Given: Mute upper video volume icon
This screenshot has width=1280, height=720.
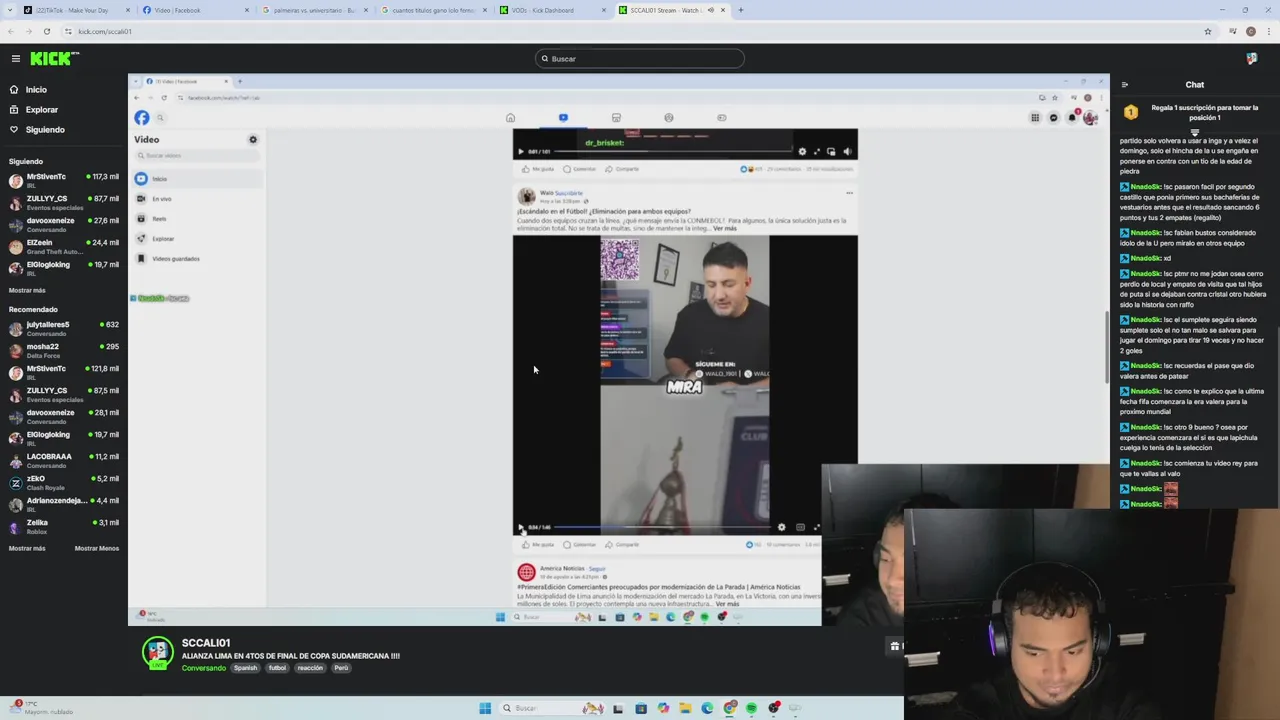Looking at the screenshot, I should click(847, 152).
